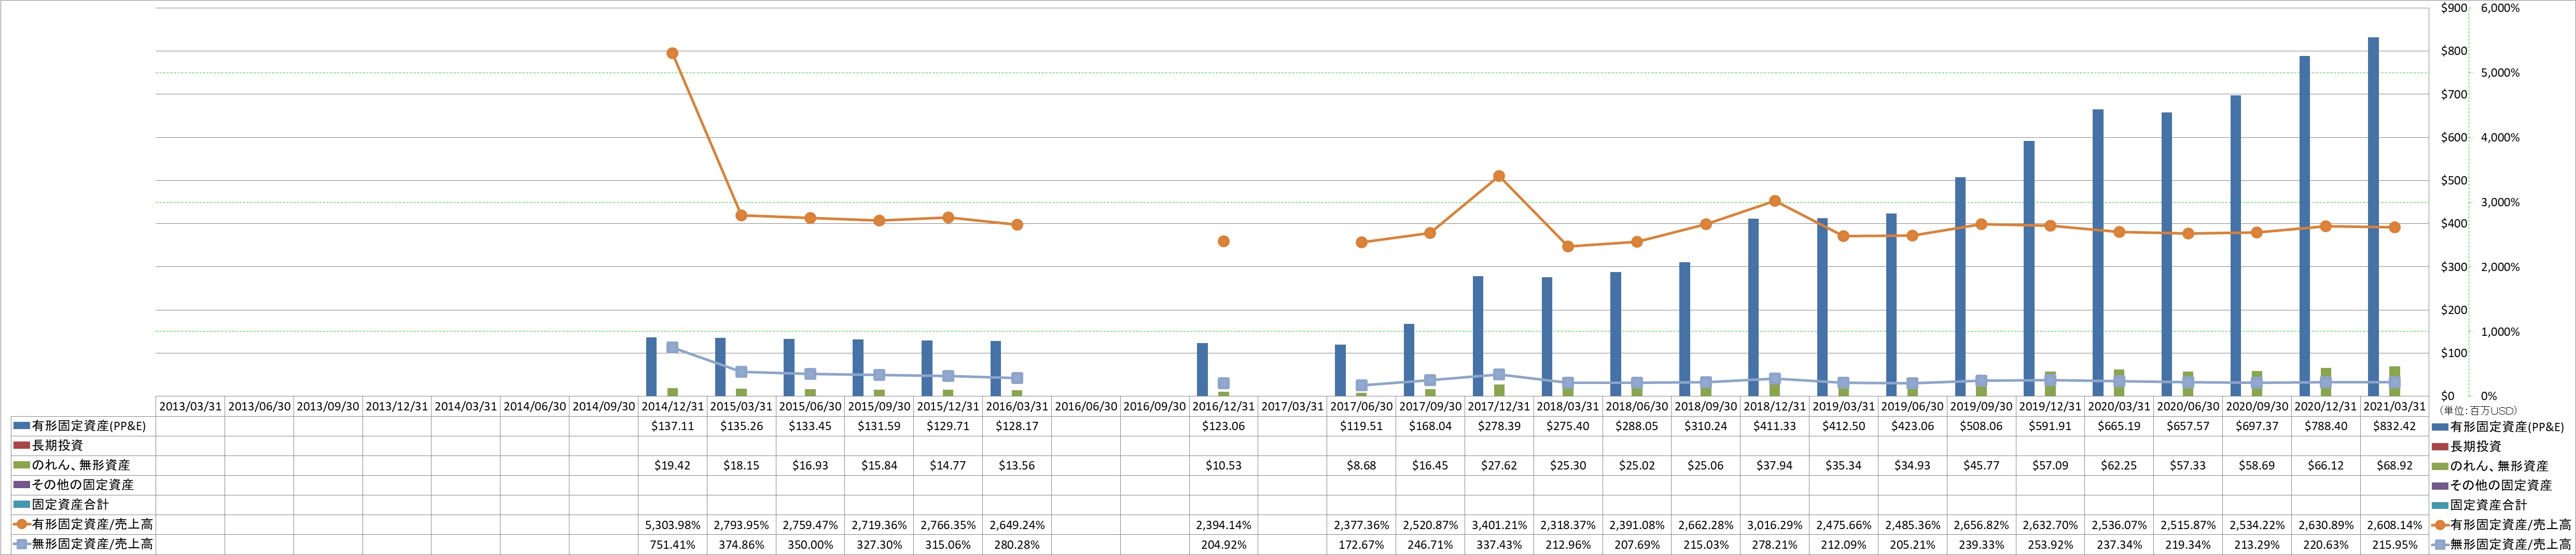Click the (単位:百万USD) unit label

pyautogui.click(x=2477, y=411)
